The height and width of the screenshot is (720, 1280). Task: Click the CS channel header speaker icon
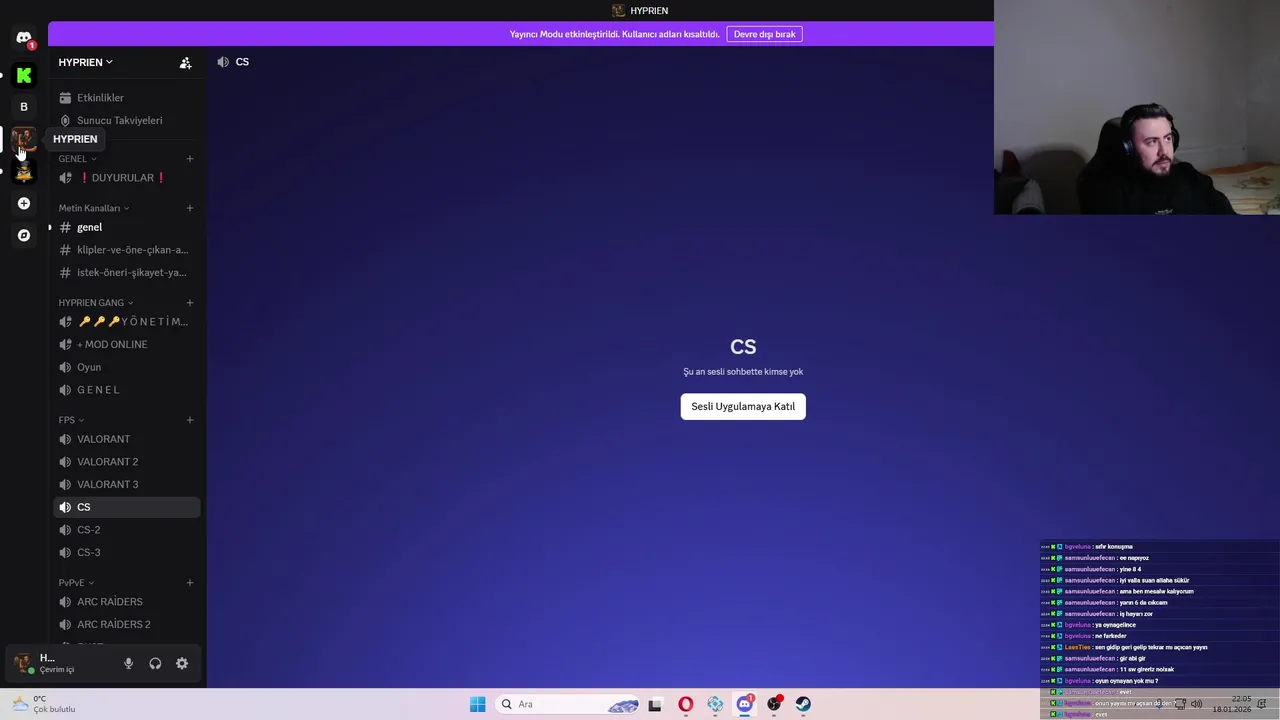[x=223, y=62]
